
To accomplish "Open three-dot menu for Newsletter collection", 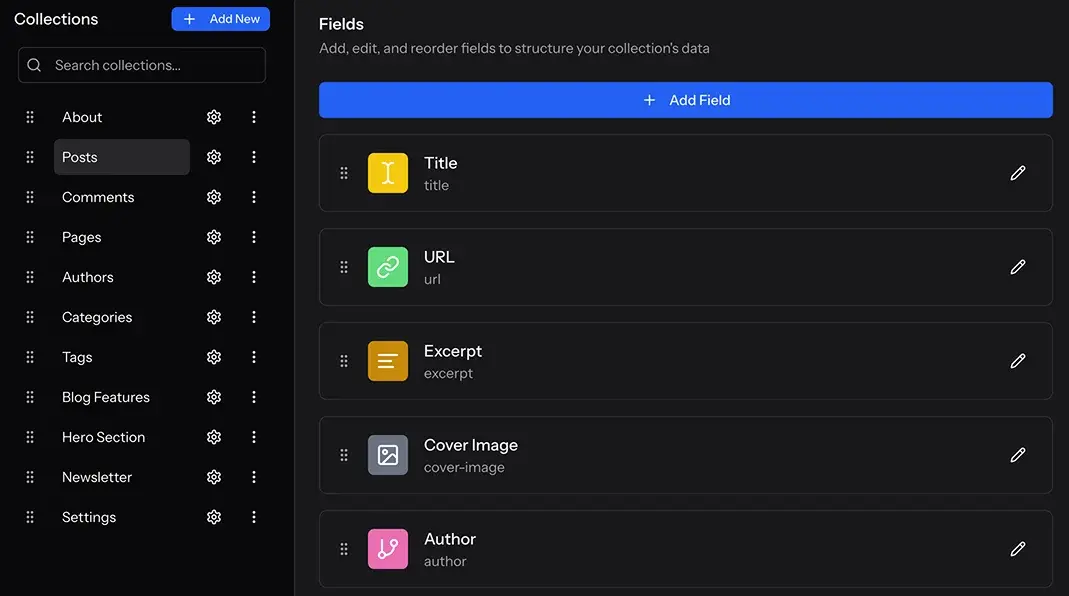I will (x=254, y=477).
